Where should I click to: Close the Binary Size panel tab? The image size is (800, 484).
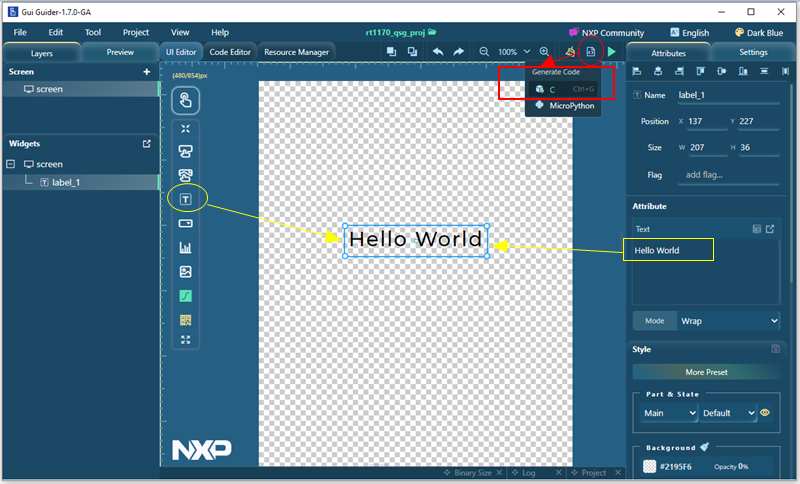click(499, 473)
